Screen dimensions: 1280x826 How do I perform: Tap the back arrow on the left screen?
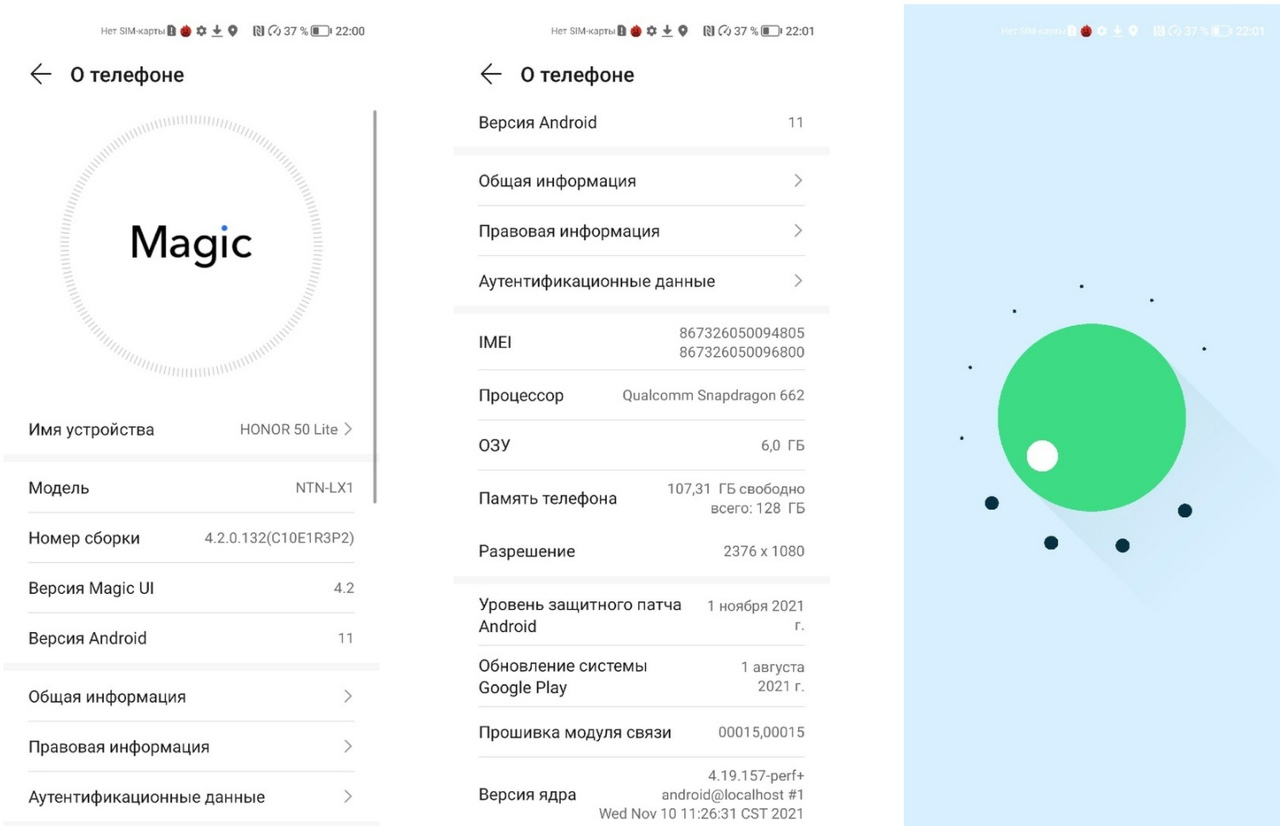tap(40, 74)
